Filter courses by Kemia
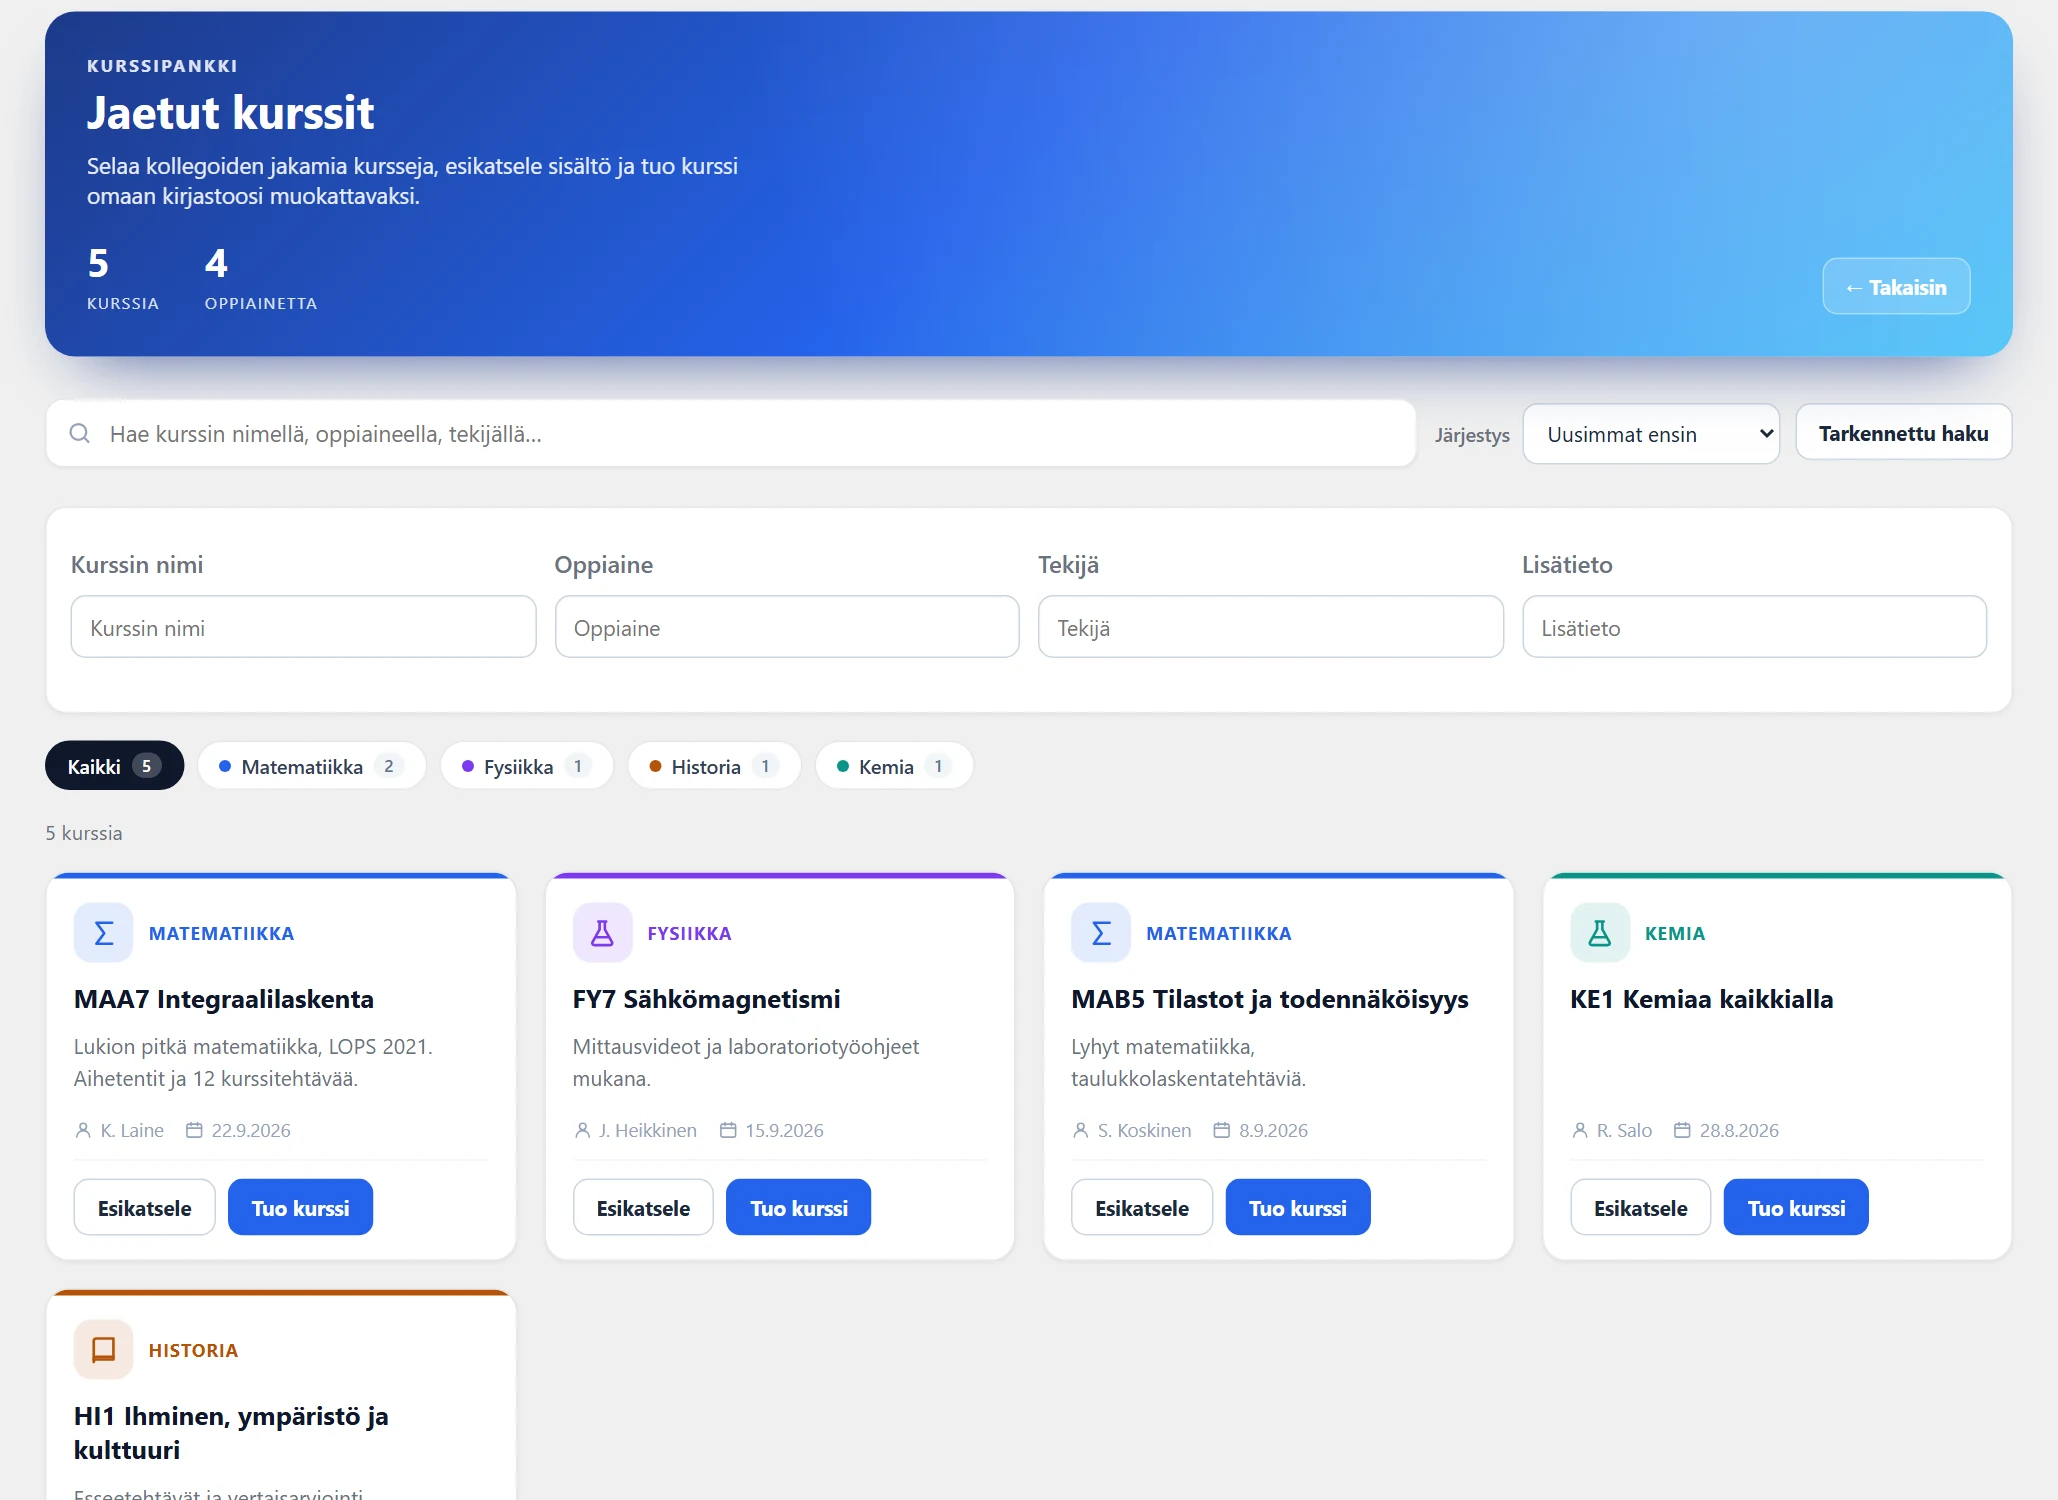This screenshot has height=1500, width=2058. point(894,766)
